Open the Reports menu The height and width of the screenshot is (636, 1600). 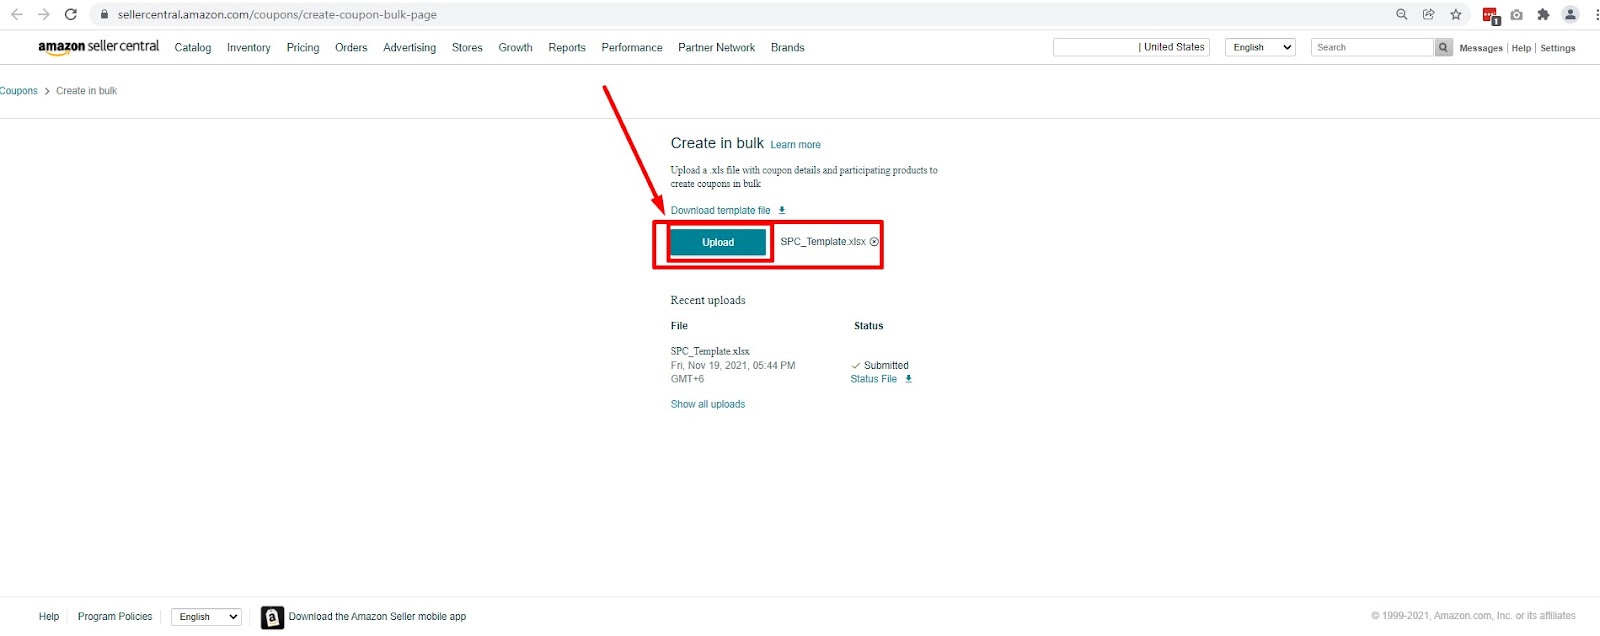(567, 47)
